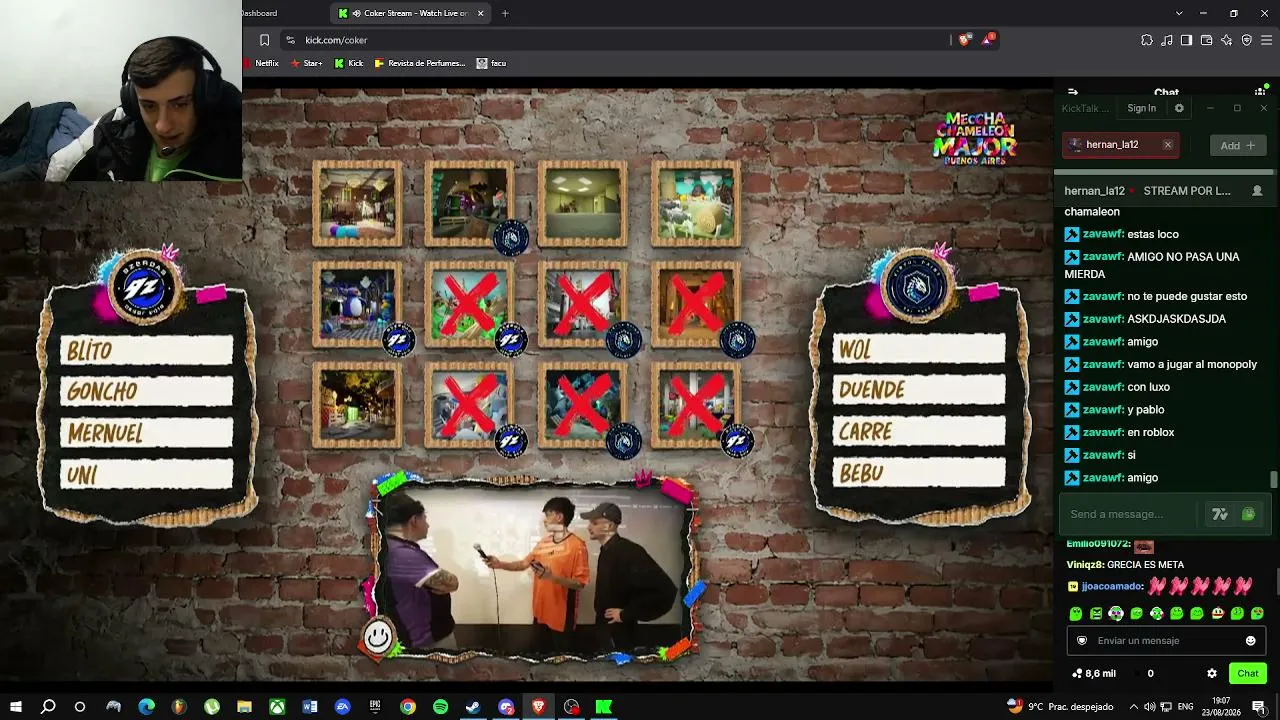The width and height of the screenshot is (1280, 720).
Task: Open the emoji picker in Kick chat input
Action: (x=1250, y=641)
